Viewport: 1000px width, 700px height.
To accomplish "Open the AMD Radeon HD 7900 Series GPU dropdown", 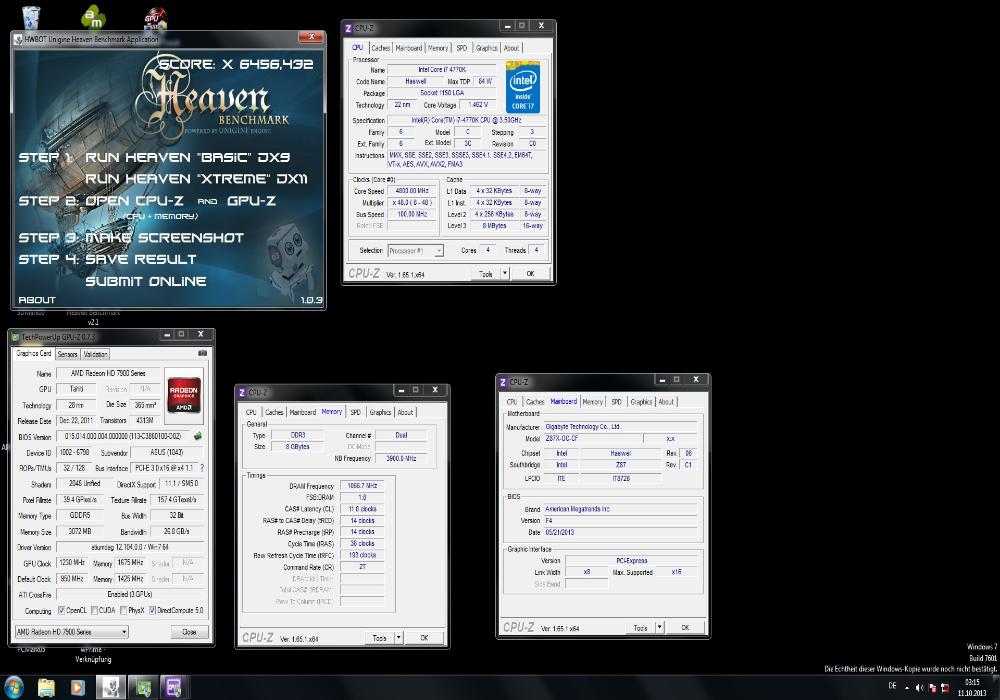I will pos(71,632).
